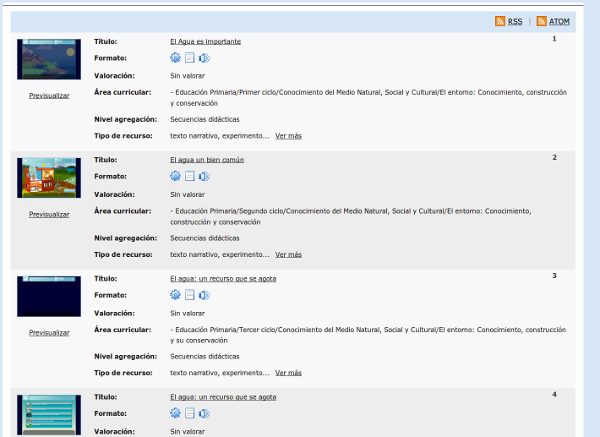Click Previsualizar under El agua un bien común thumbnail
This screenshot has height=437, width=600.
pos(49,214)
